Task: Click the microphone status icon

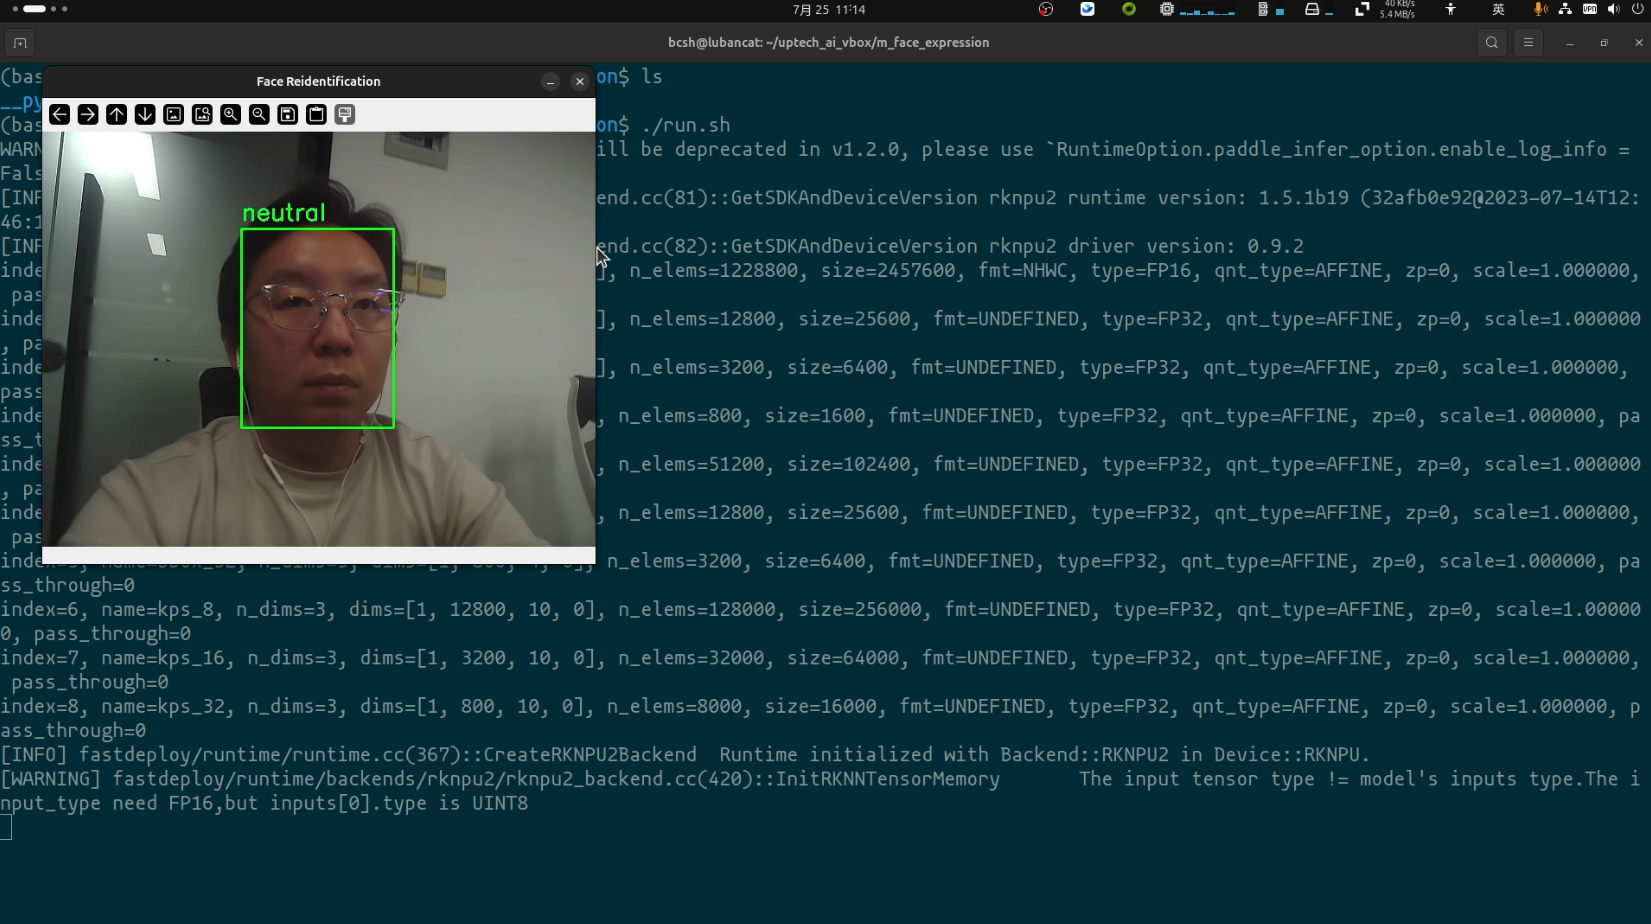Action: point(1540,9)
